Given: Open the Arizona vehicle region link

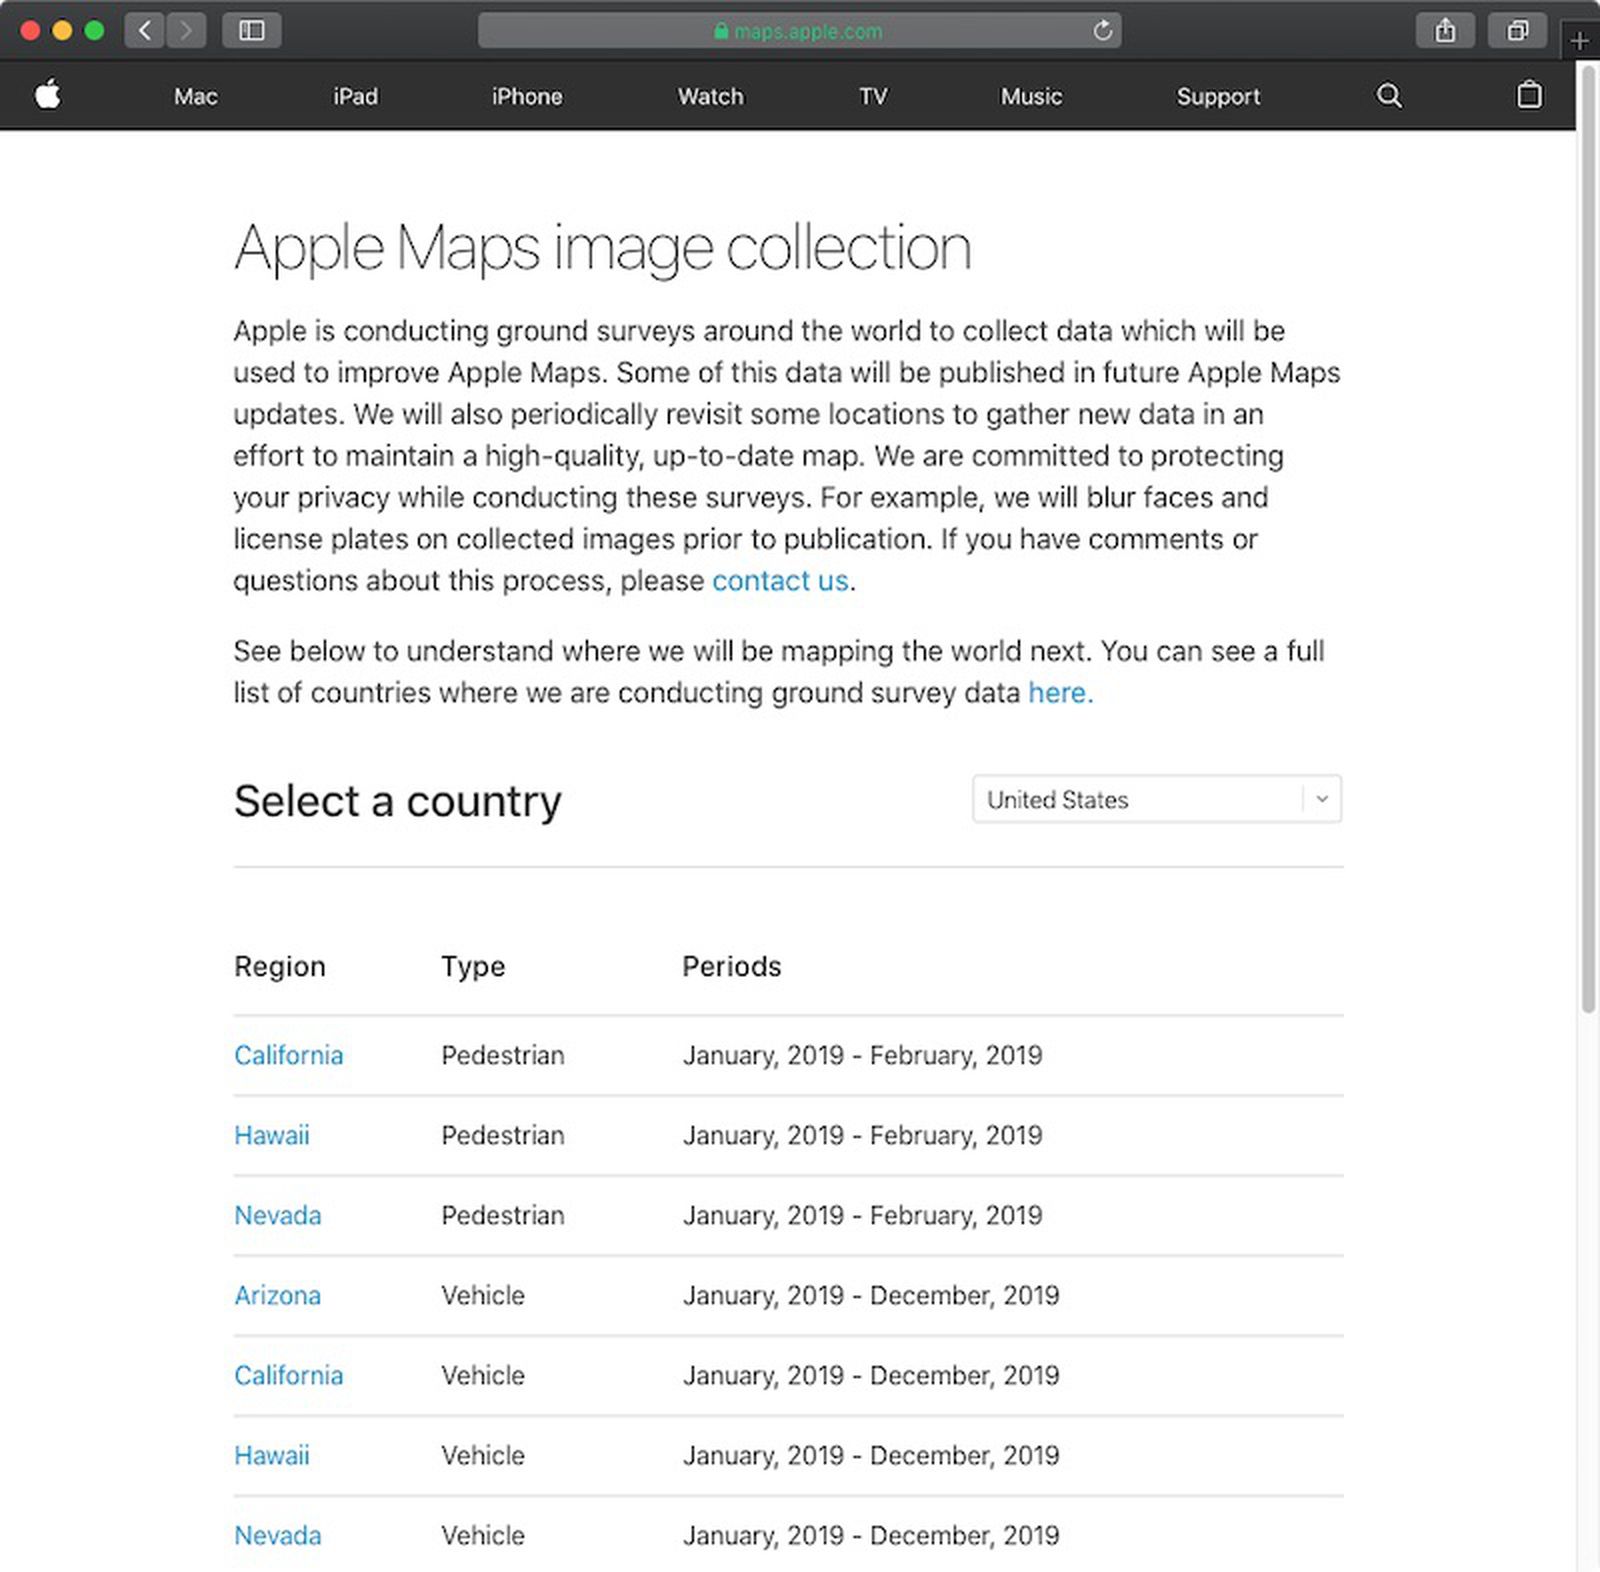Looking at the screenshot, I should (277, 1295).
